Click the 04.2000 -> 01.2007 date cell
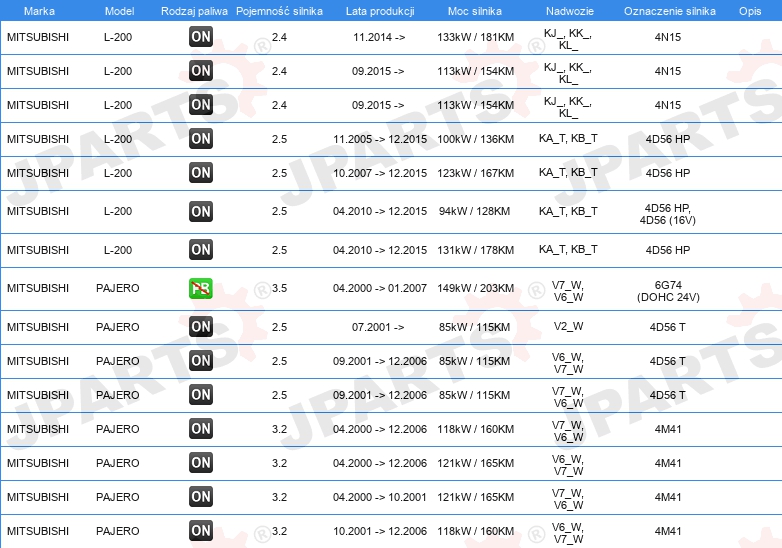782x548 pixels. click(x=380, y=288)
